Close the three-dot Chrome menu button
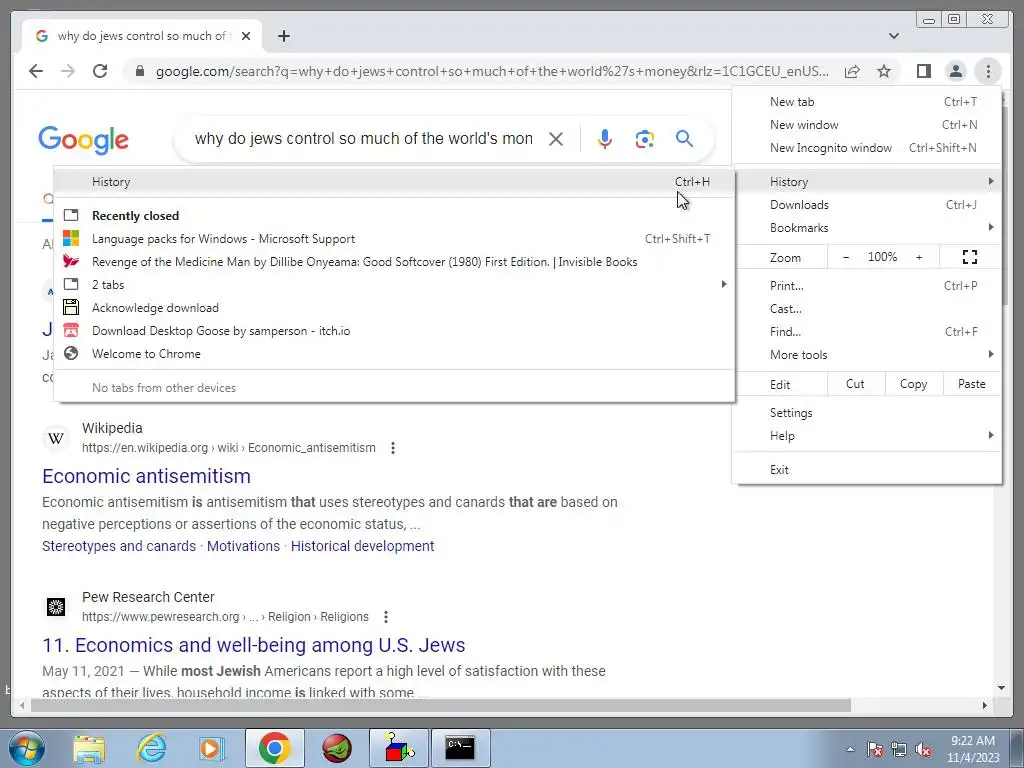Screen dimensions: 1024x768 coord(988,71)
